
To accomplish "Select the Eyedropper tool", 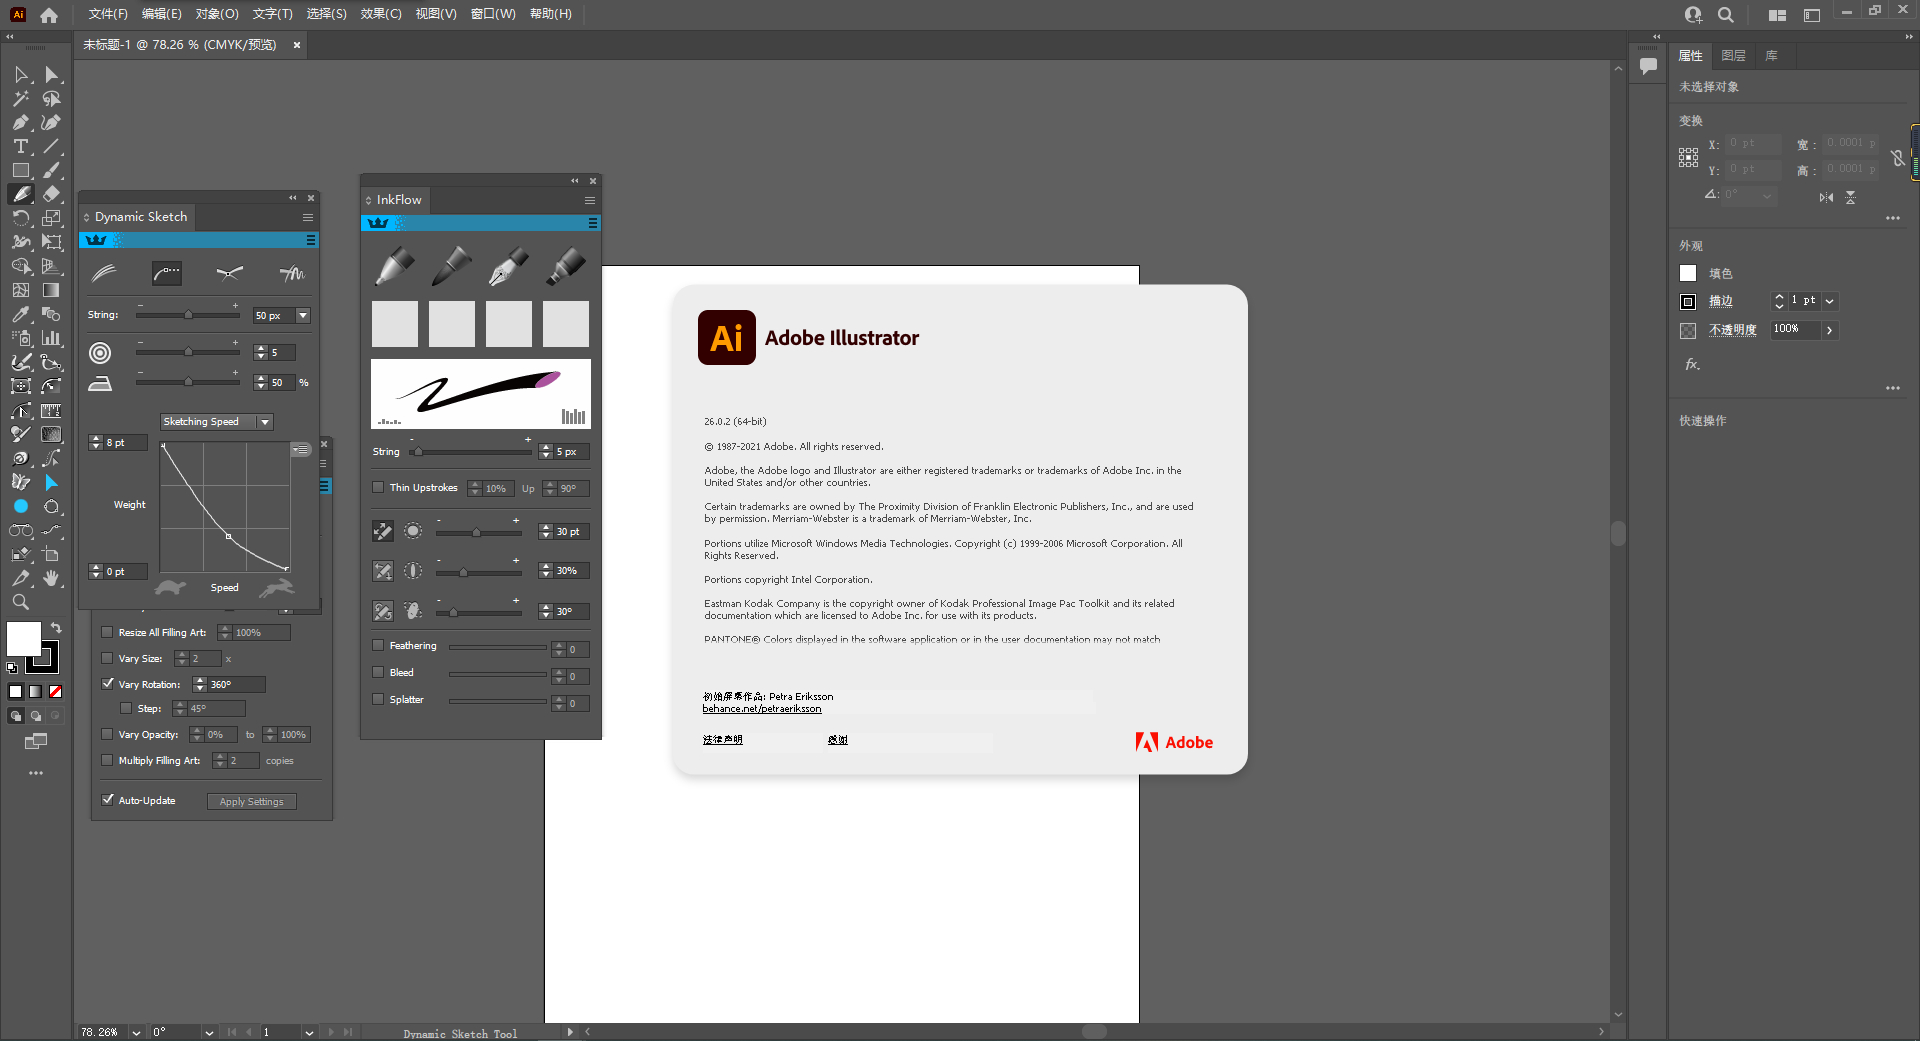I will (x=21, y=315).
